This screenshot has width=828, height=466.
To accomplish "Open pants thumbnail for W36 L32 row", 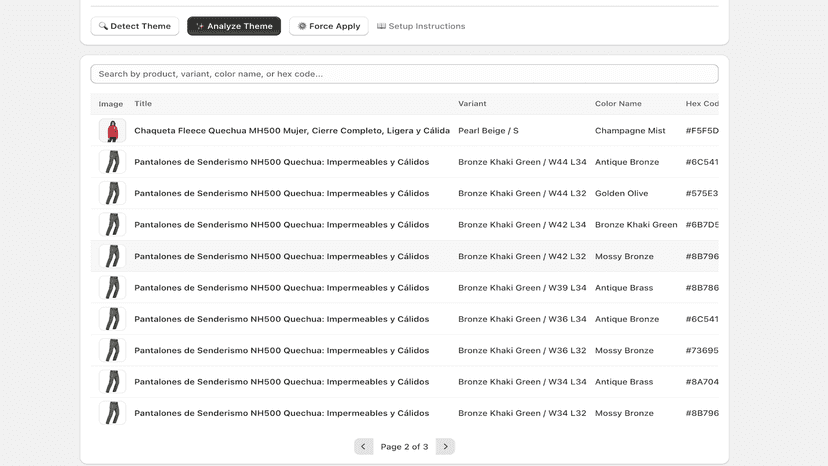I will click(112, 350).
